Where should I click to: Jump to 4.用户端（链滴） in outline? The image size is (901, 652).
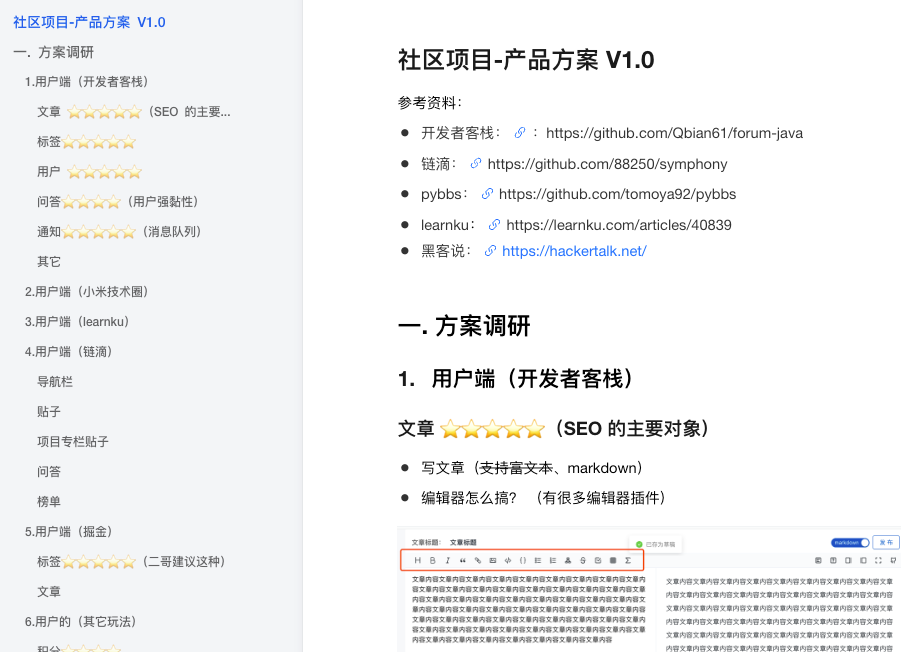pyautogui.click(x=68, y=352)
